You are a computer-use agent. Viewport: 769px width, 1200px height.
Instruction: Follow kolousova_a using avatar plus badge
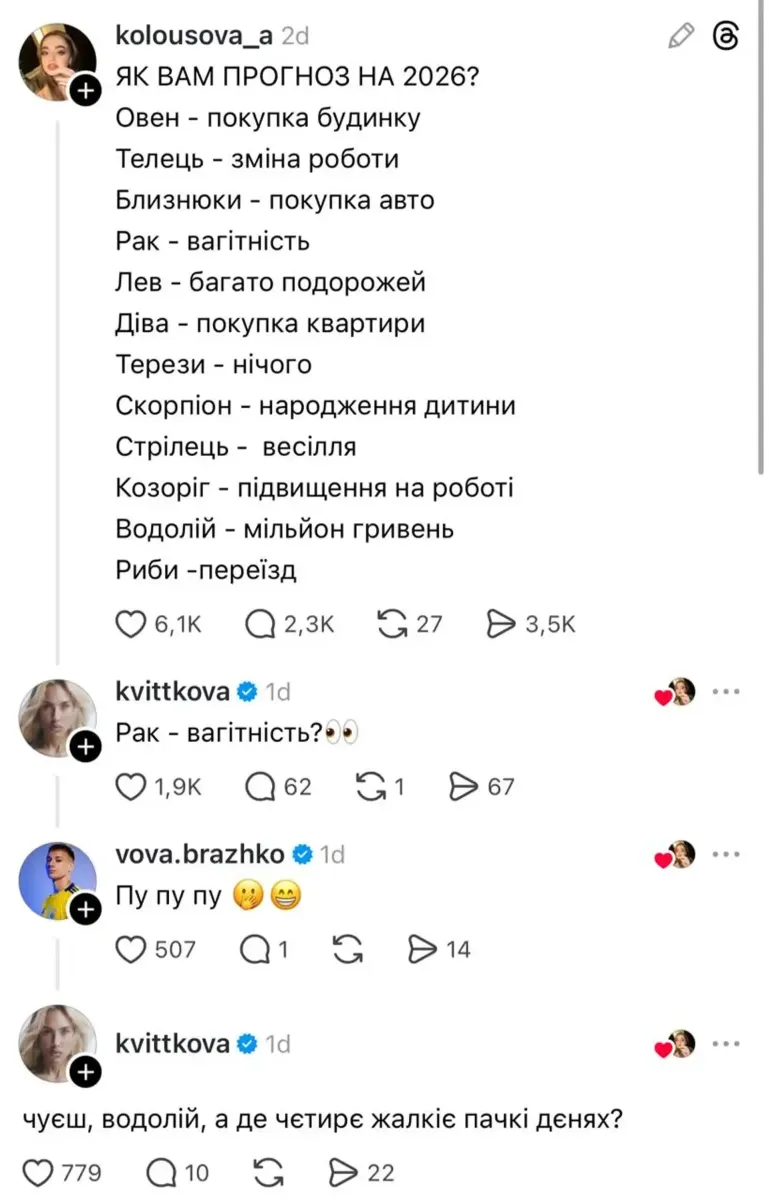click(86, 92)
